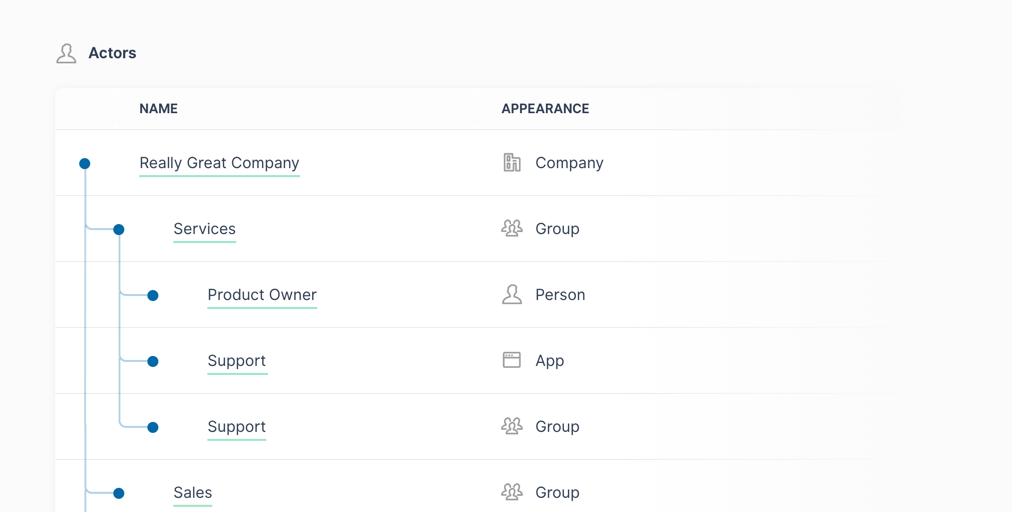Screen dimensions: 1012x512
Task: Open the Support link with App appearance
Action: click(x=237, y=361)
